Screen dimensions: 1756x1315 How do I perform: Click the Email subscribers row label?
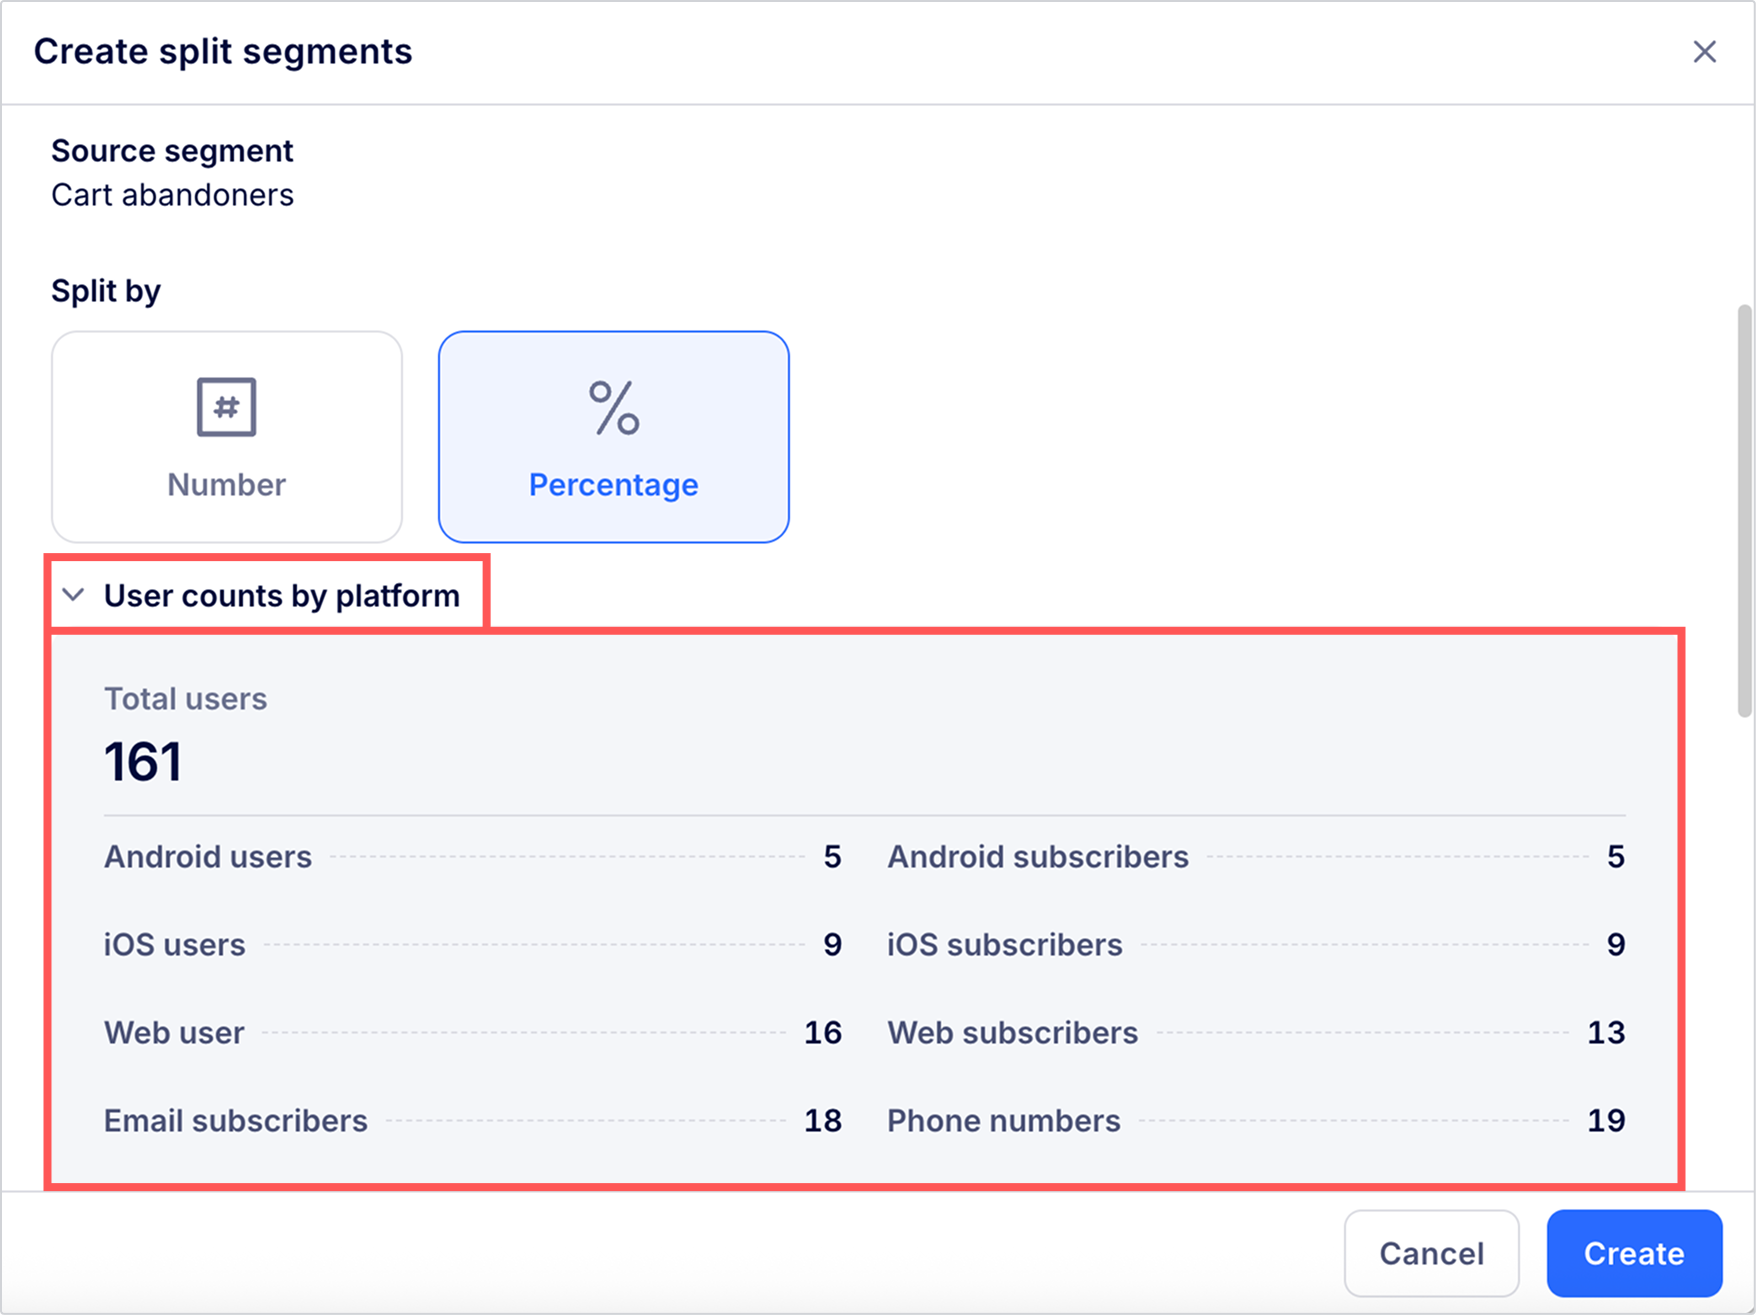coord(236,1121)
